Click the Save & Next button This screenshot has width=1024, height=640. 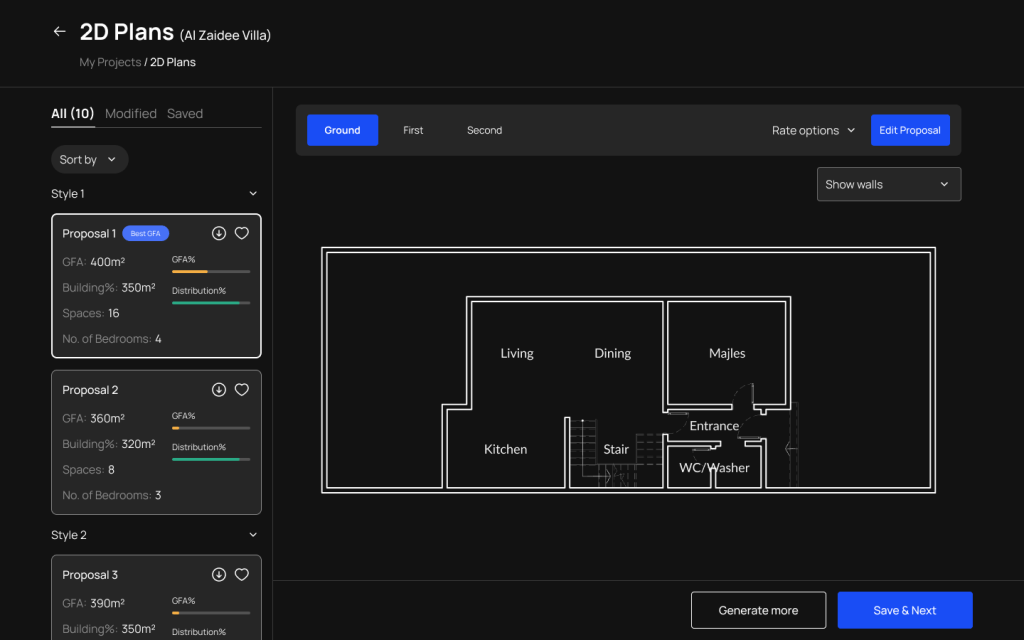coord(904,610)
